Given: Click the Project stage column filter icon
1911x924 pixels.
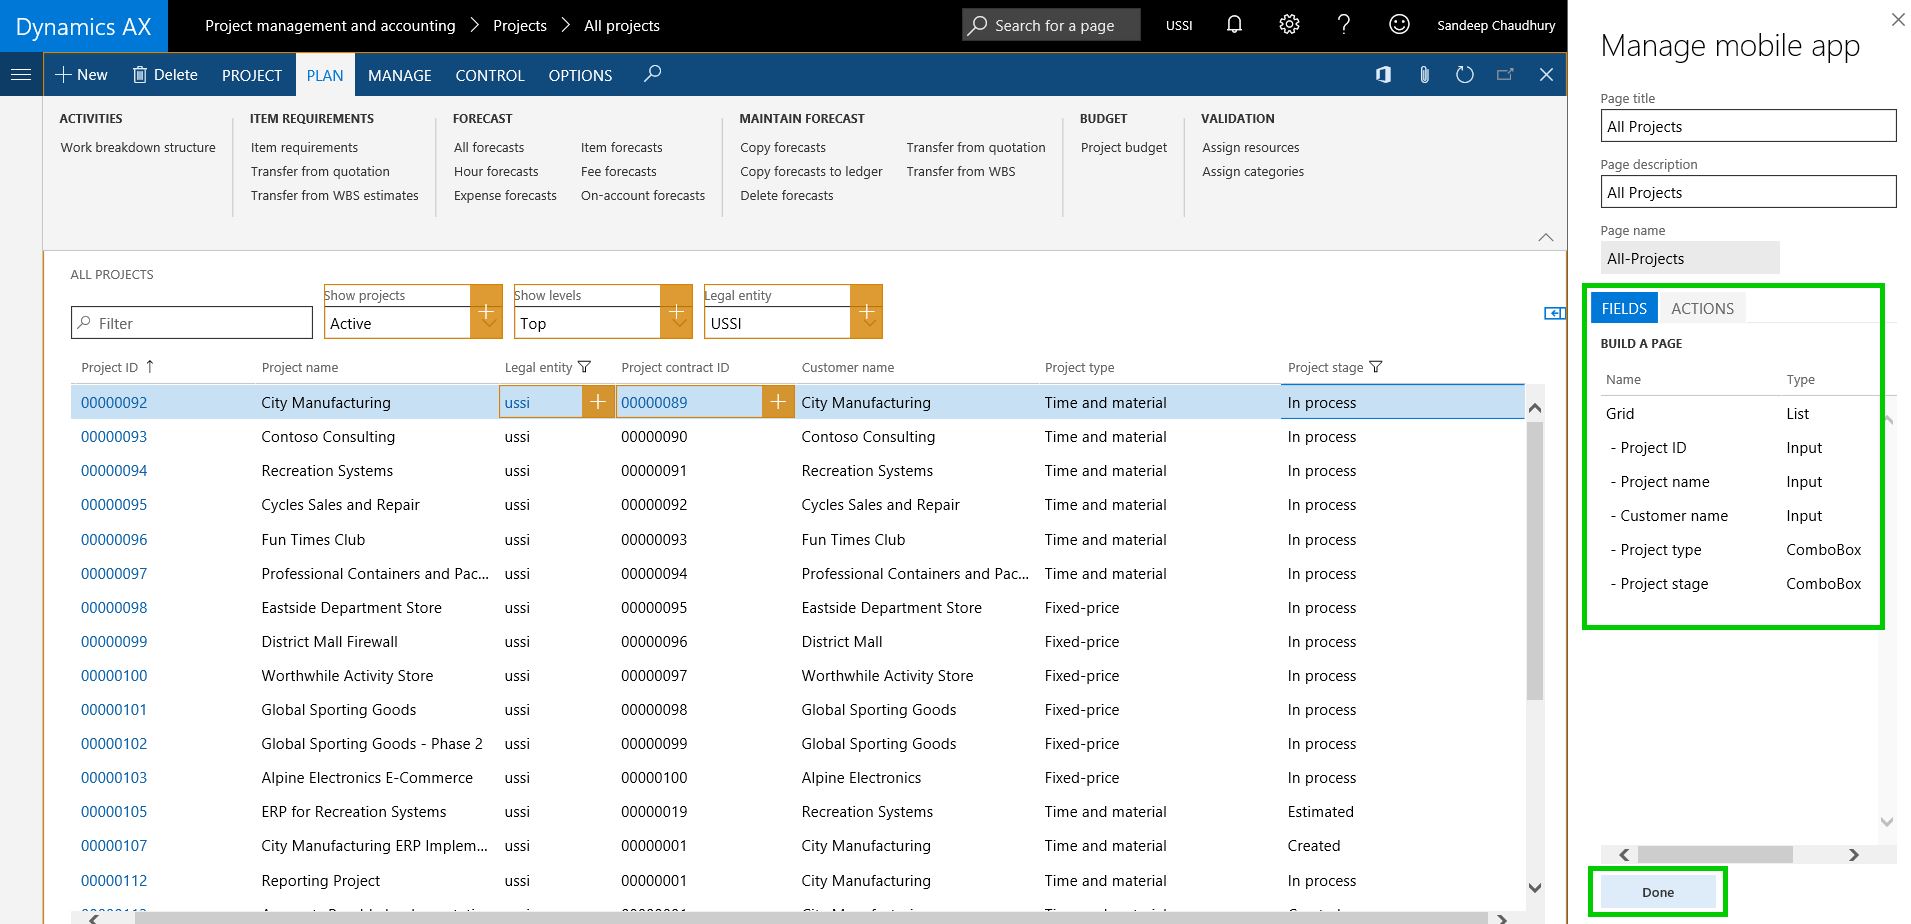Looking at the screenshot, I should coord(1375,367).
